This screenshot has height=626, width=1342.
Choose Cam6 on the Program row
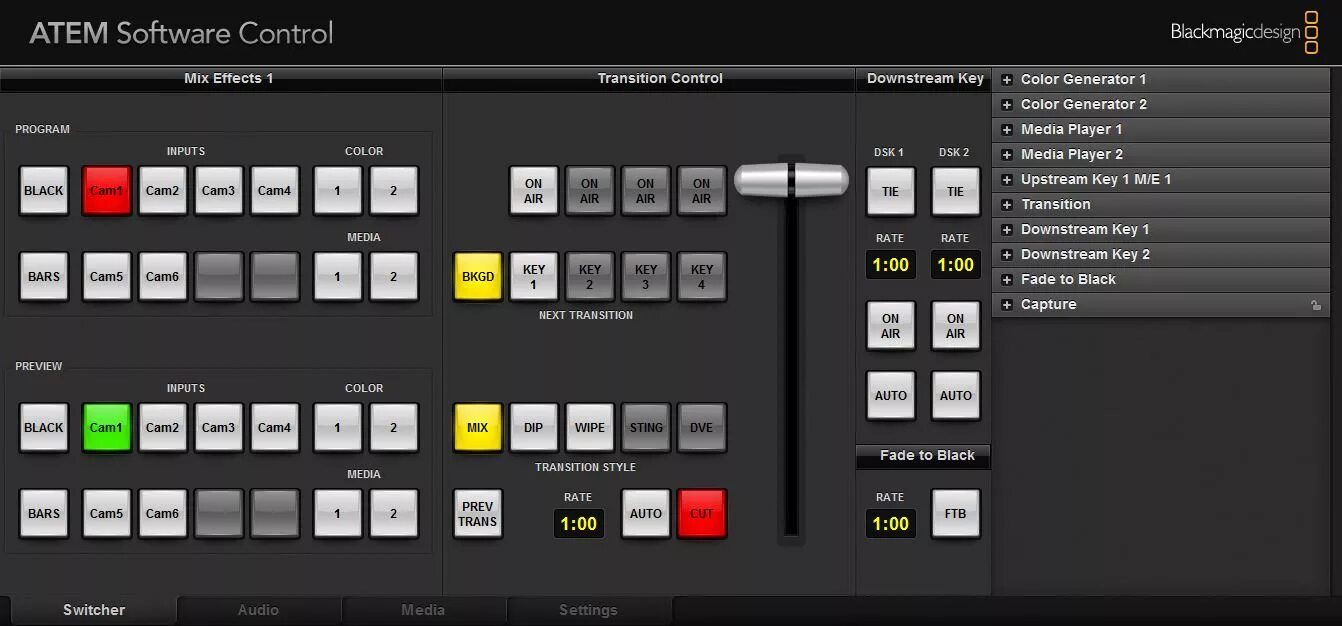pyautogui.click(x=162, y=276)
